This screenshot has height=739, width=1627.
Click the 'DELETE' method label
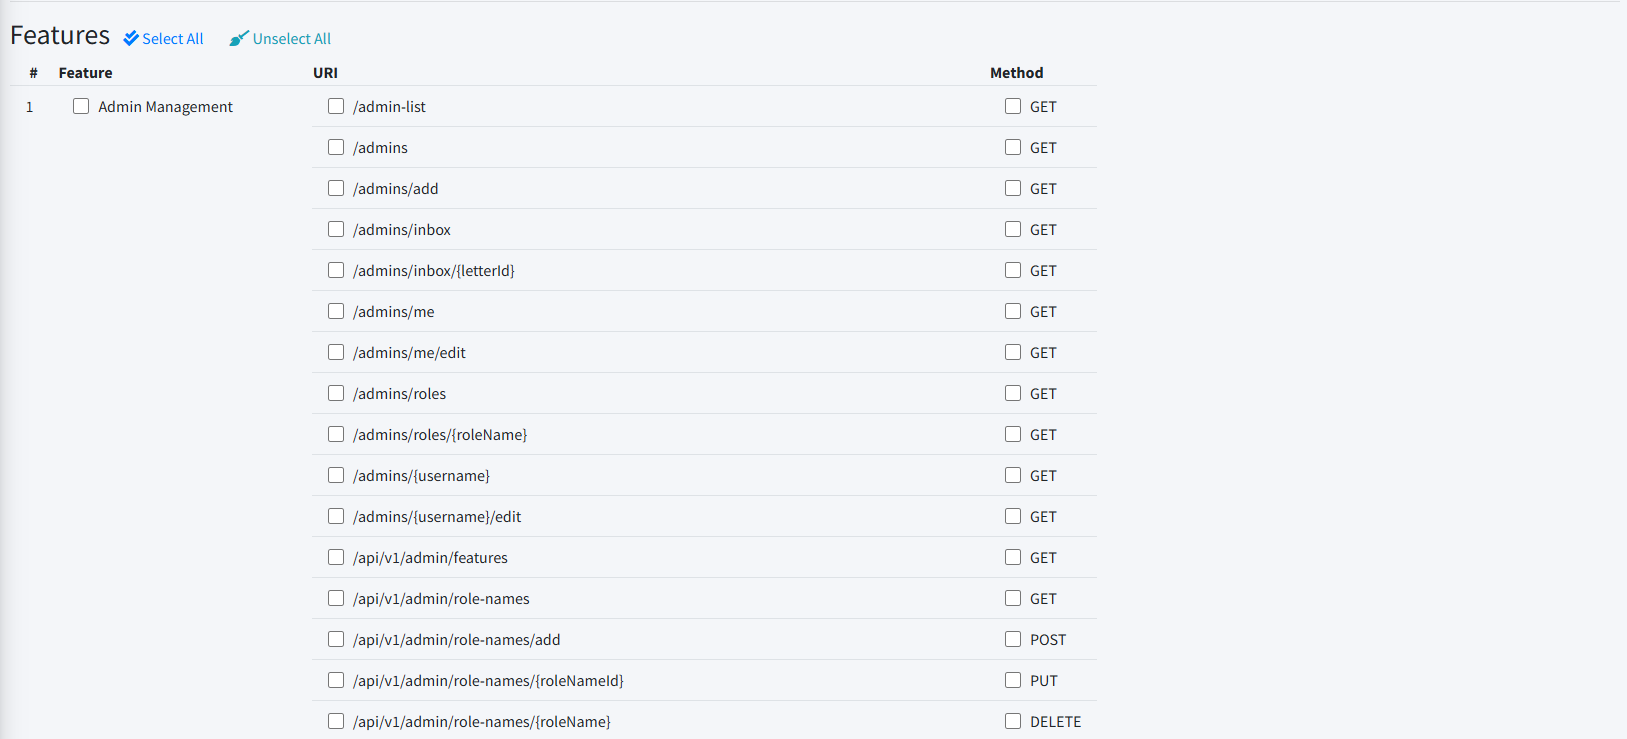(1056, 722)
